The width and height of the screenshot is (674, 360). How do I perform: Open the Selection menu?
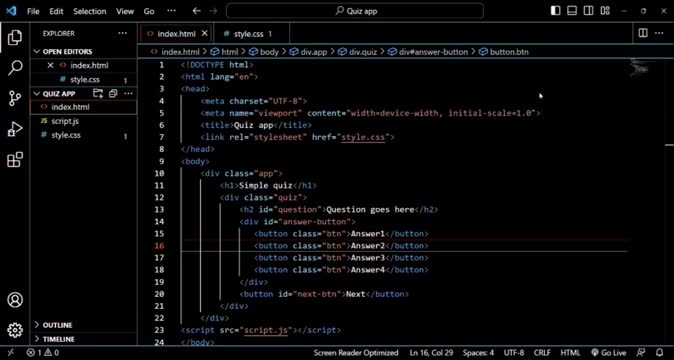pyautogui.click(x=89, y=11)
